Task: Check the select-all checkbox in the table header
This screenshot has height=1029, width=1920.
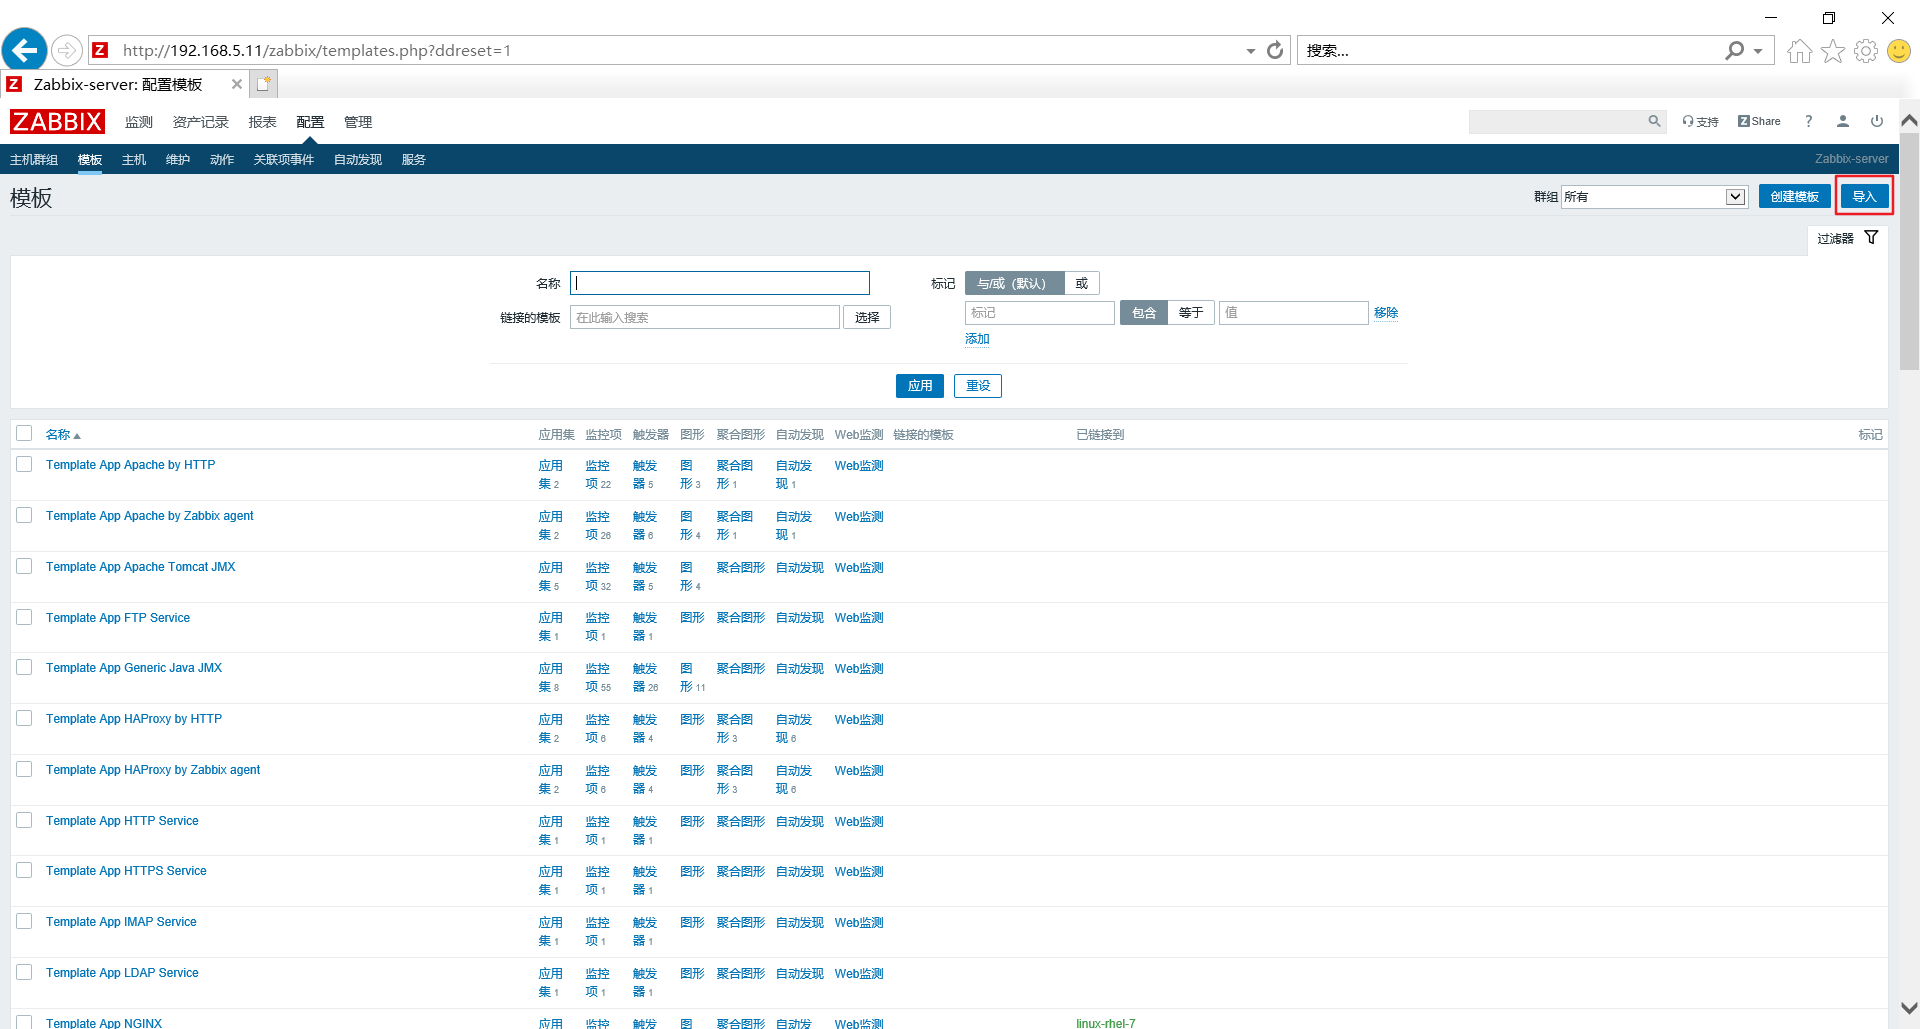Action: pyautogui.click(x=24, y=433)
